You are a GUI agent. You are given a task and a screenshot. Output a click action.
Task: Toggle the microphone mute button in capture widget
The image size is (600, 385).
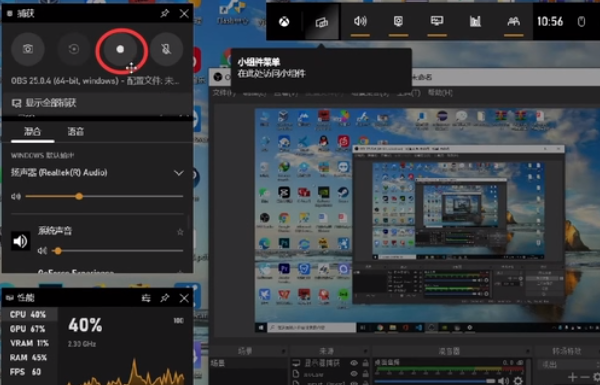click(x=166, y=49)
